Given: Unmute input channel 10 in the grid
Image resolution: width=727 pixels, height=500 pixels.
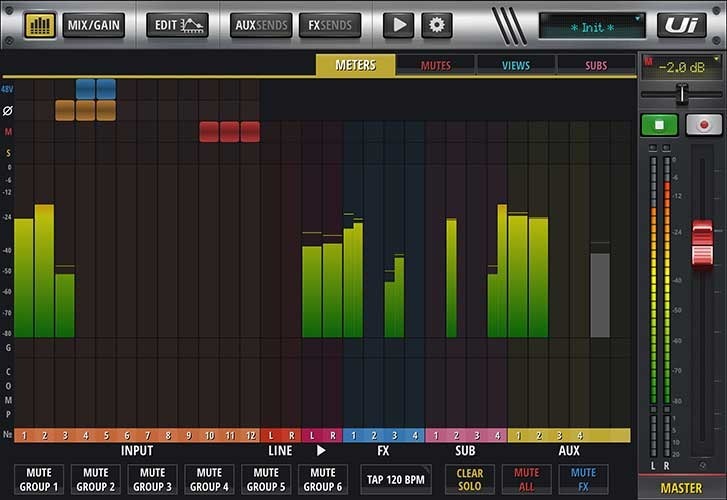Looking at the screenshot, I should [x=209, y=131].
